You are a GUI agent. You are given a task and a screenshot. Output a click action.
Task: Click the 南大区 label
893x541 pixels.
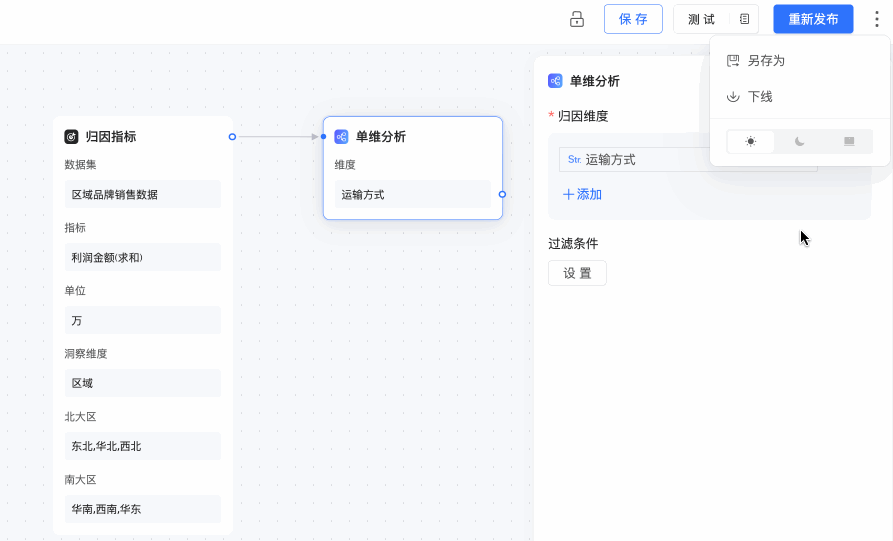(x=80, y=479)
